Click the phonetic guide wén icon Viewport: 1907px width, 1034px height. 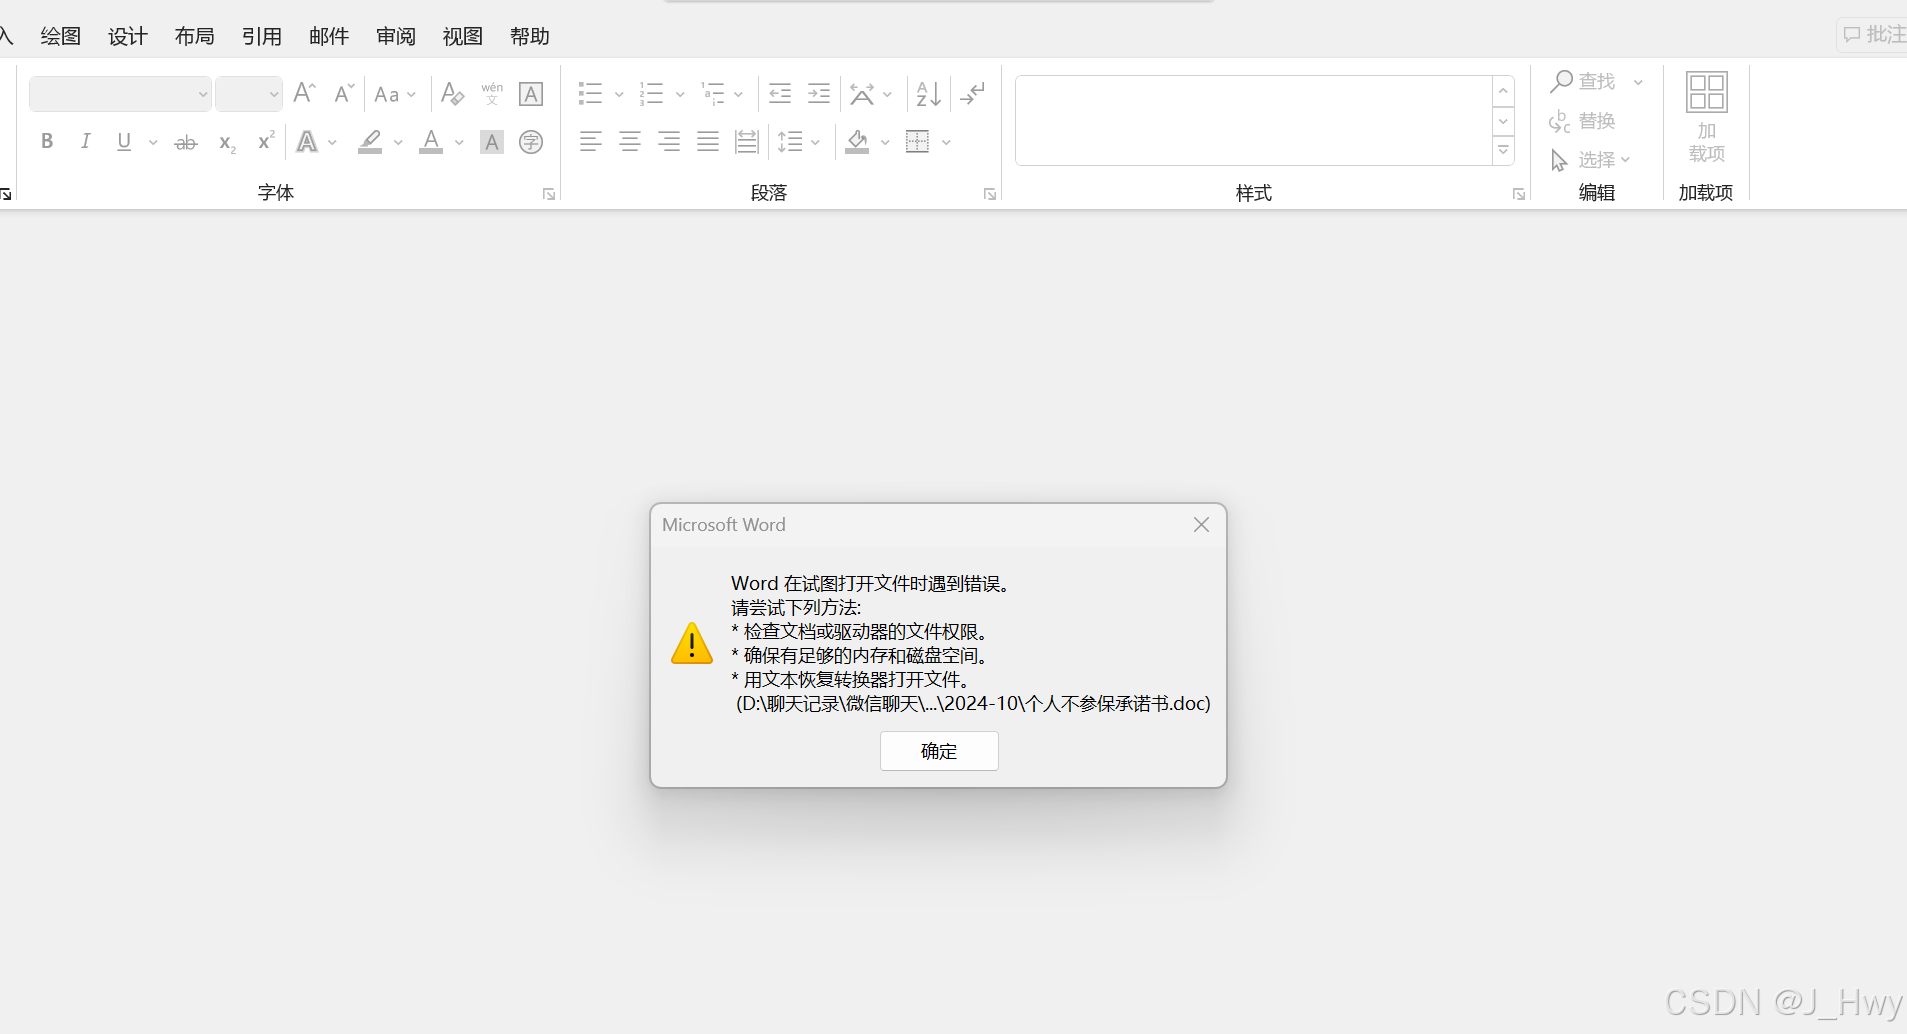click(492, 94)
